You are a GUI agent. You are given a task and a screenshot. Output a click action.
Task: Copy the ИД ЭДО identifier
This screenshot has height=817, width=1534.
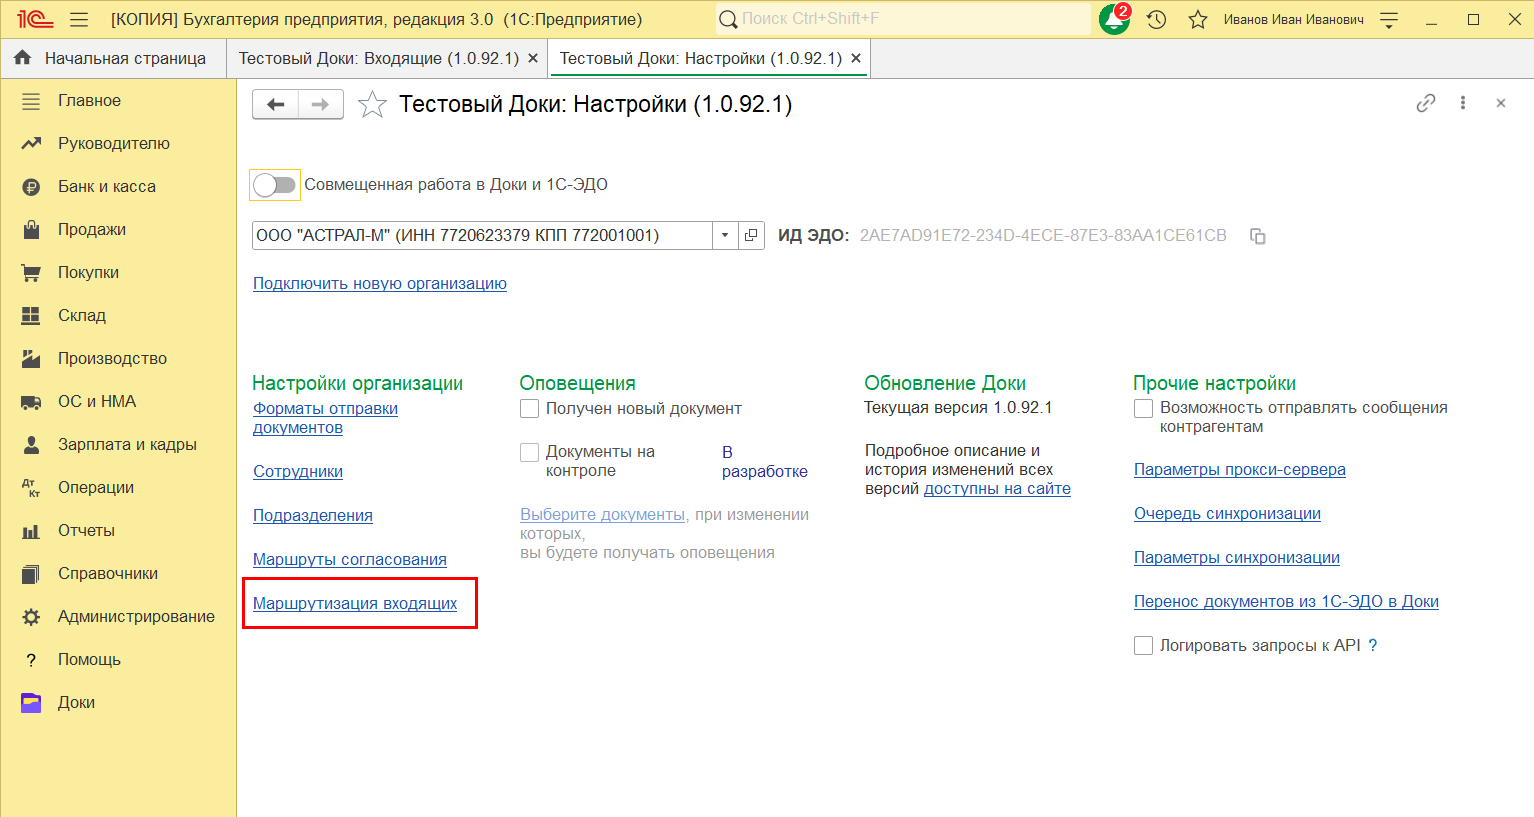[x=1258, y=236]
